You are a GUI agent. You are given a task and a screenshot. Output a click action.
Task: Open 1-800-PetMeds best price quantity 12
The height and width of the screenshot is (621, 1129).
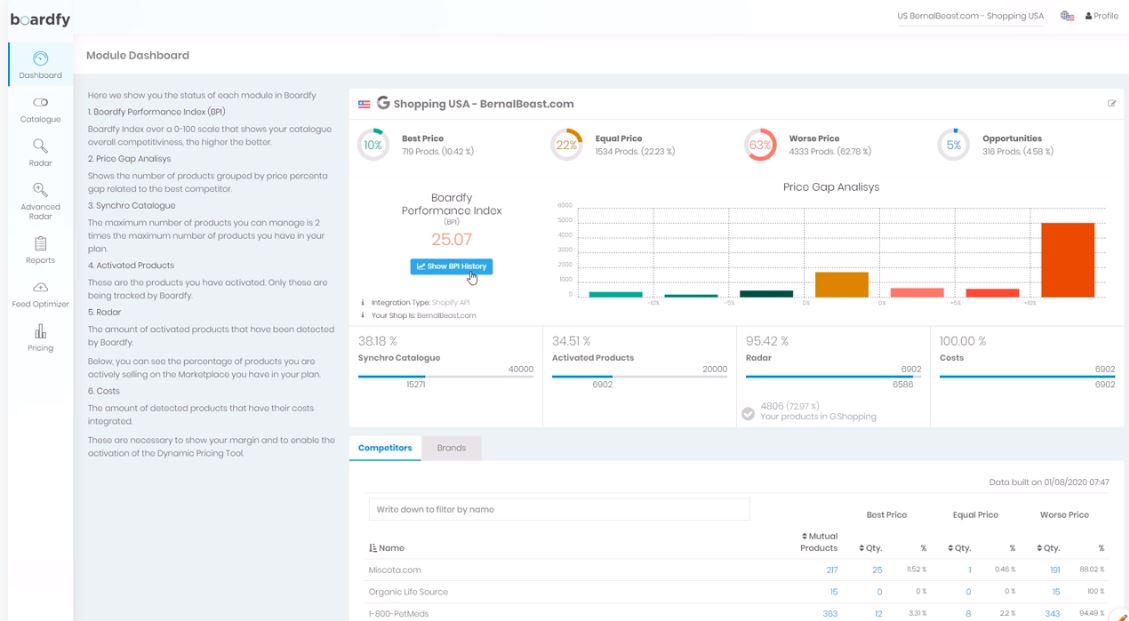[878, 614]
